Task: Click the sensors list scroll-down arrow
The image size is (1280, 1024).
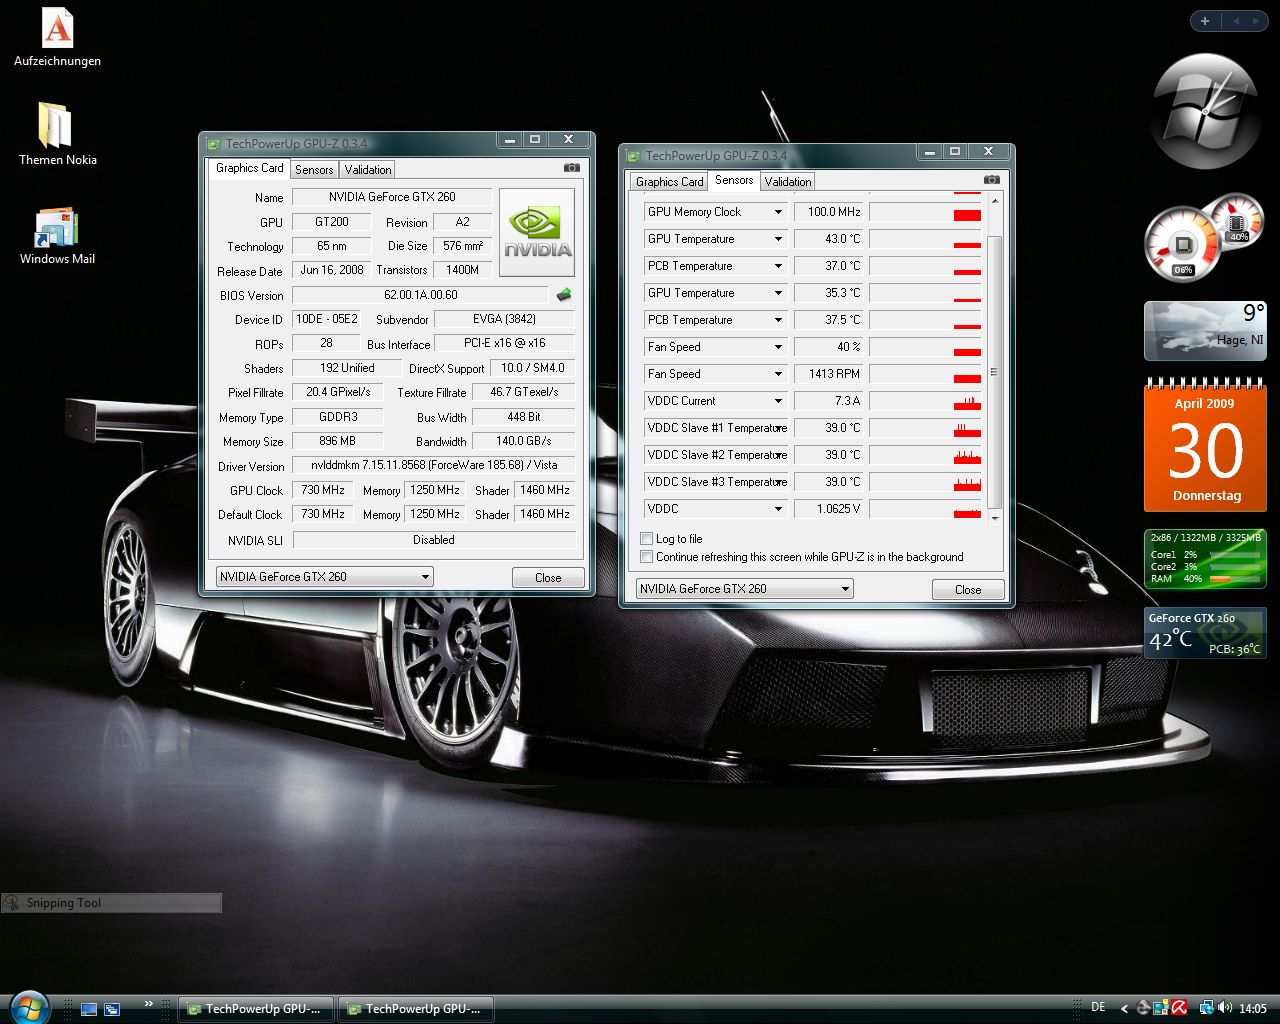Action: click(994, 518)
